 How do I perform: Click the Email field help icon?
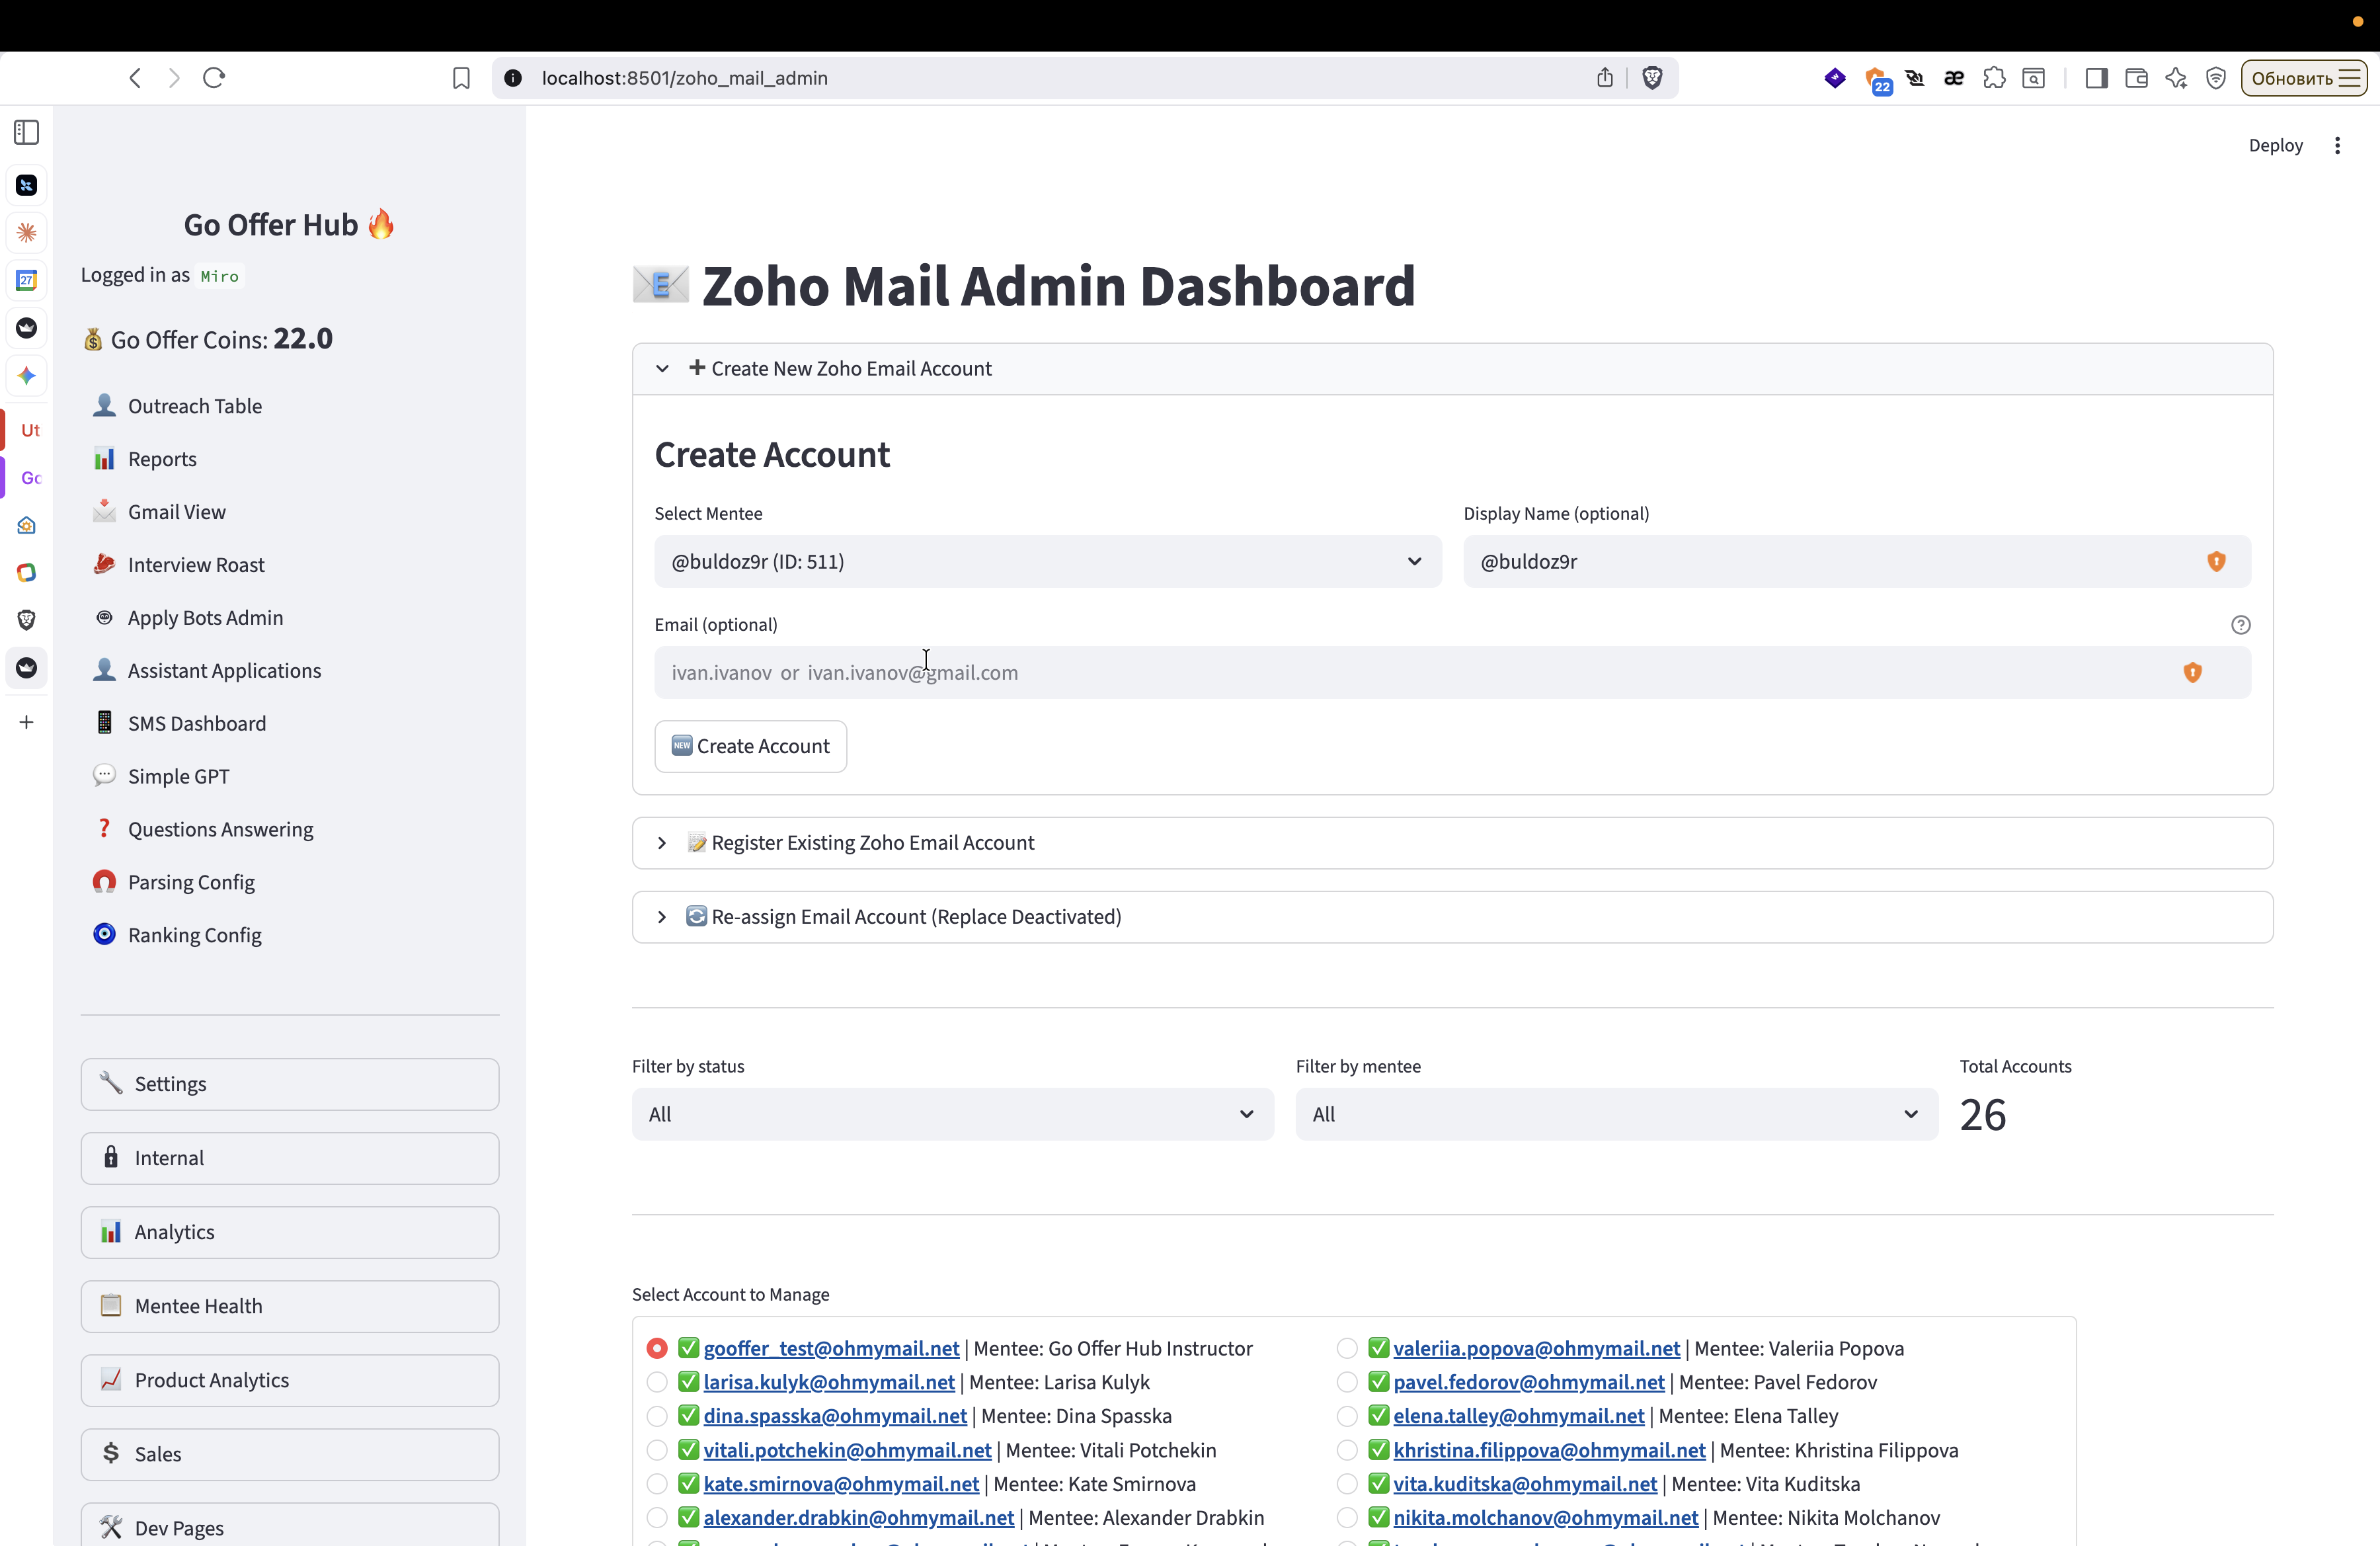click(2240, 625)
